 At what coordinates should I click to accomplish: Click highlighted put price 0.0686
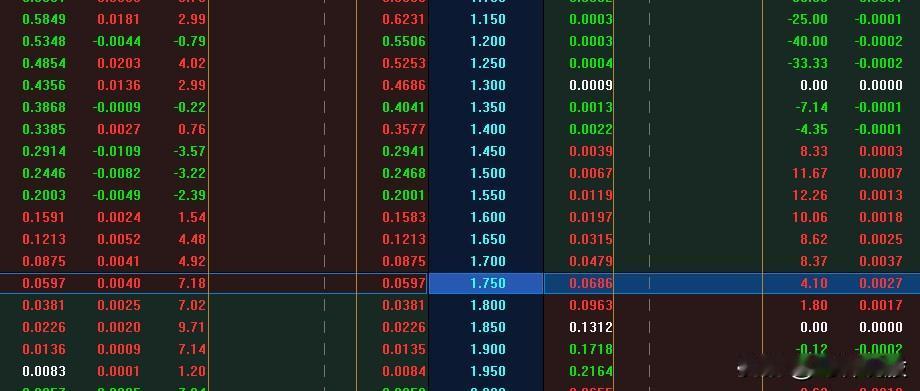(x=591, y=284)
